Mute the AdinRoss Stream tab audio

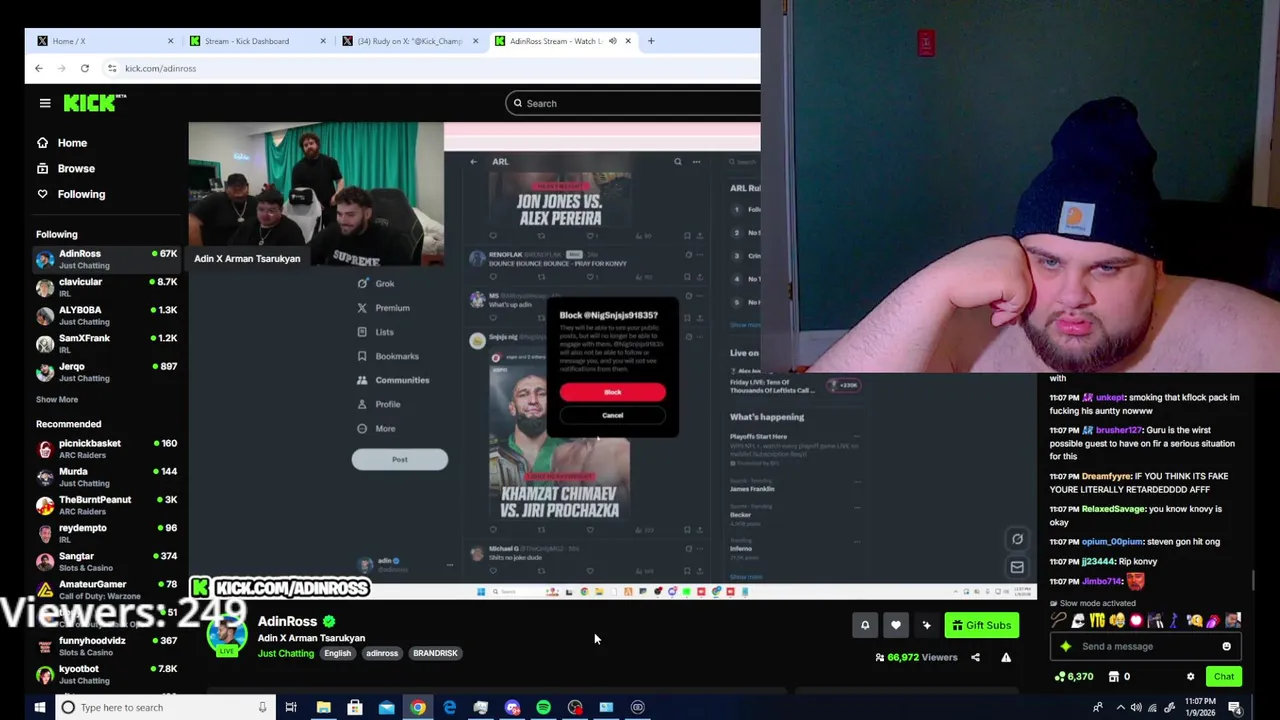coord(612,41)
